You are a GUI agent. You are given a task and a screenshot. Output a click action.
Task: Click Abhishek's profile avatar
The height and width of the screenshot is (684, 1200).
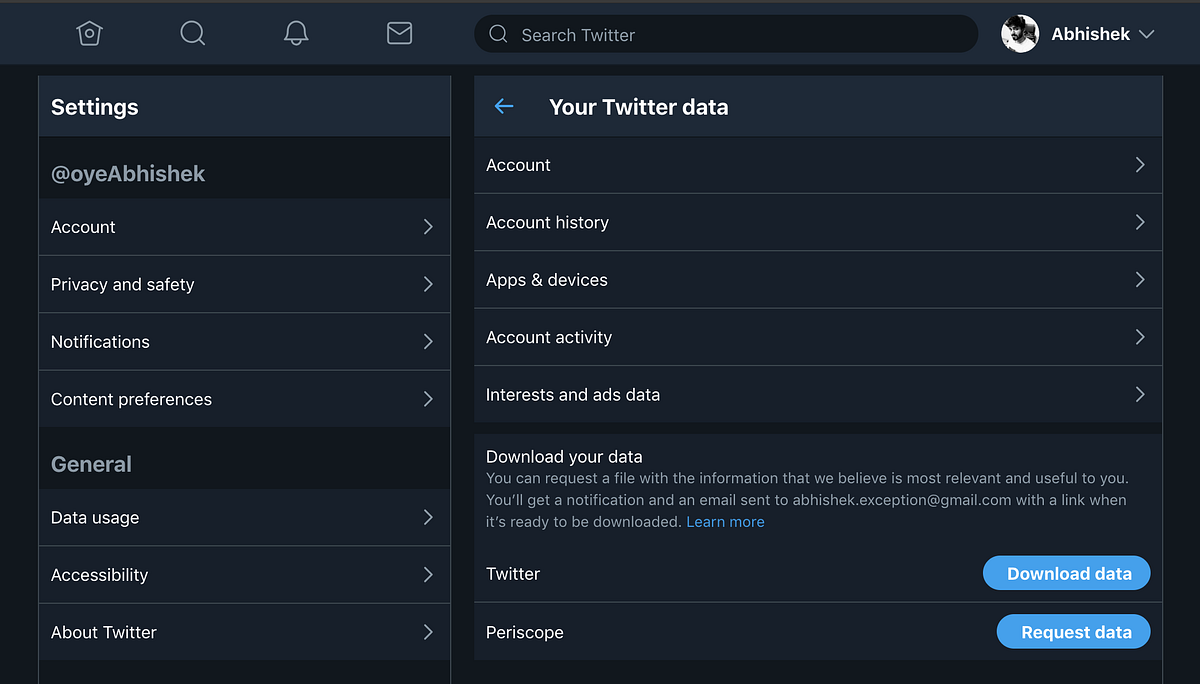click(1020, 33)
